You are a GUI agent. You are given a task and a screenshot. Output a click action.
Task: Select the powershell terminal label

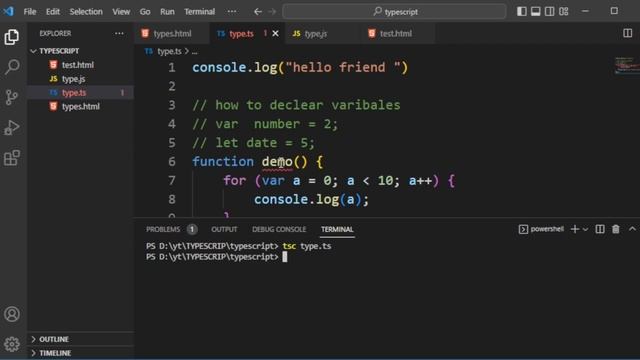(541, 229)
